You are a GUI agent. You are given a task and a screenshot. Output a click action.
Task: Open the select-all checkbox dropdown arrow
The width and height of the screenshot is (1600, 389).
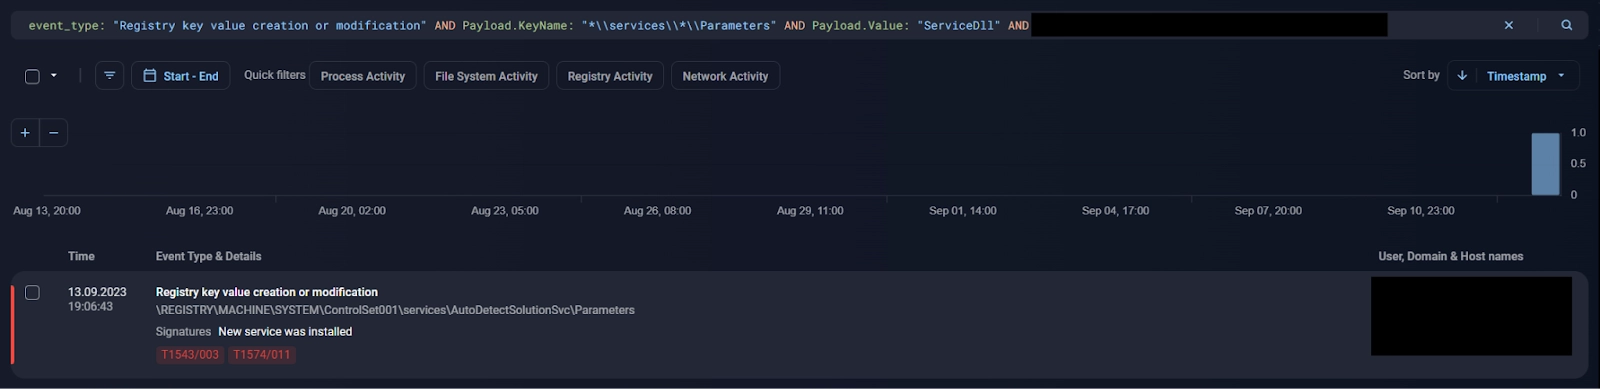click(54, 76)
